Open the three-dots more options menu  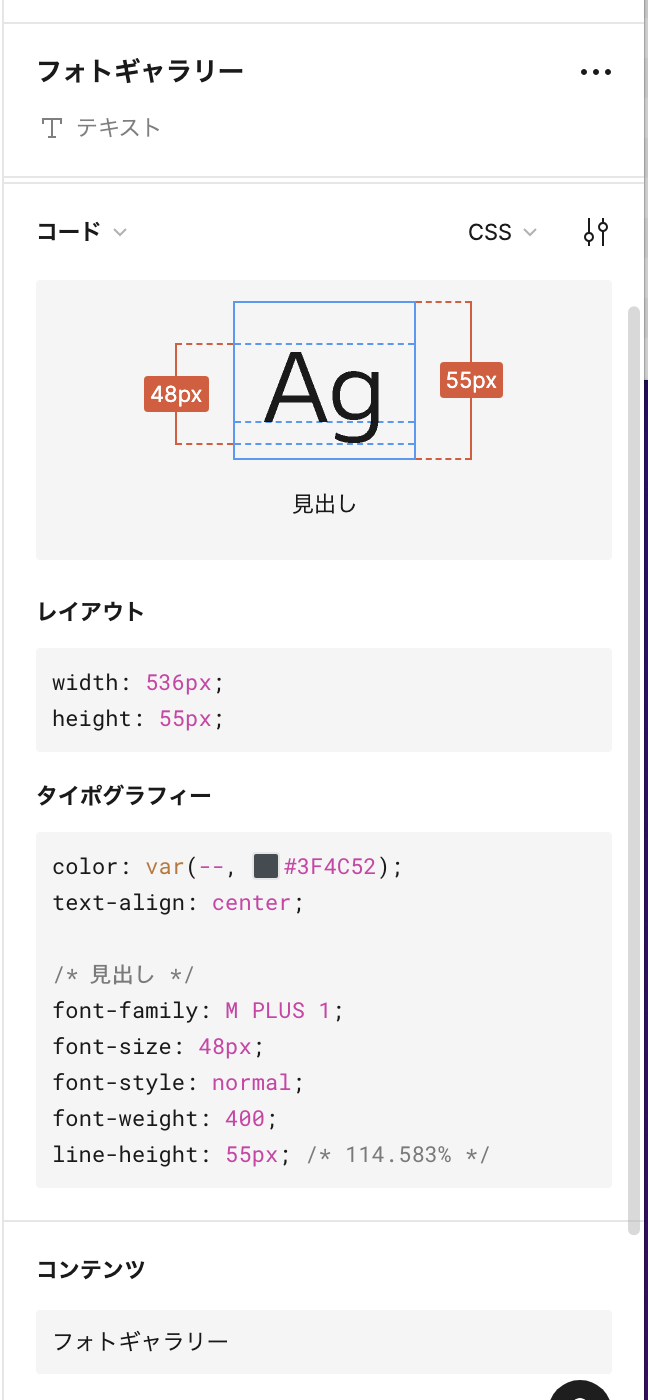[596, 72]
